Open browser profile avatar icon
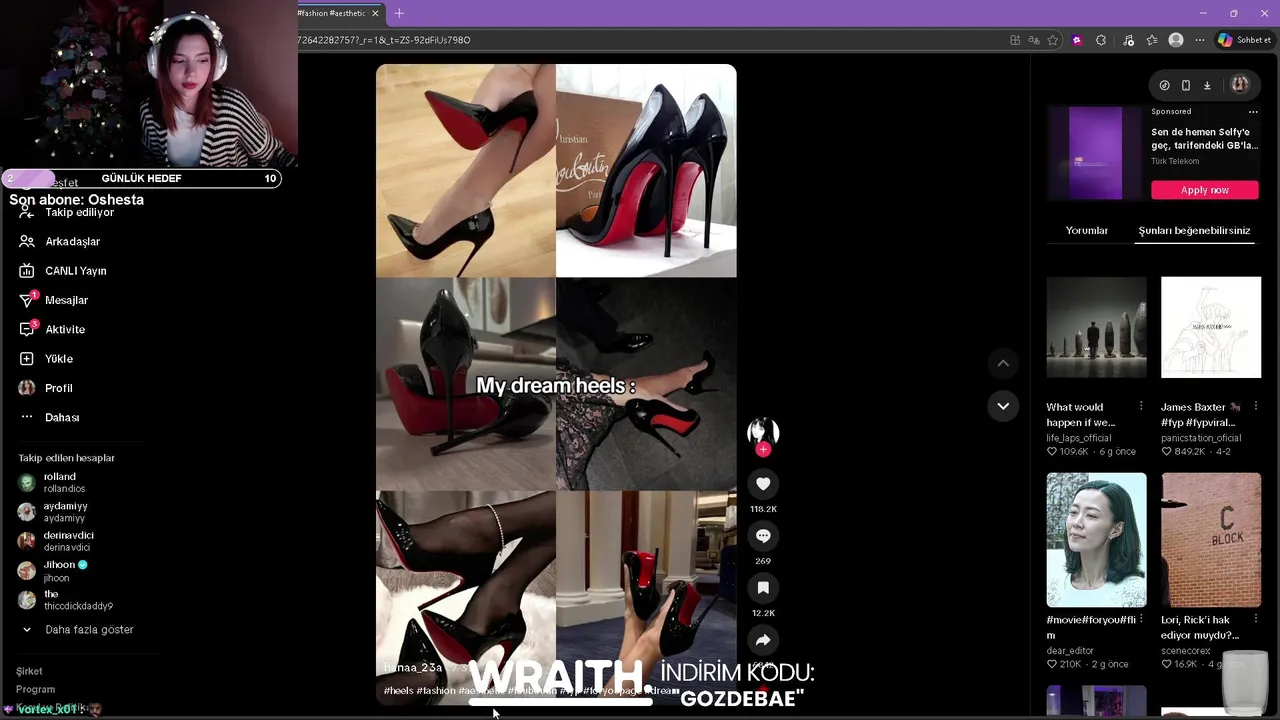Viewport: 1280px width, 720px height. point(1176,40)
